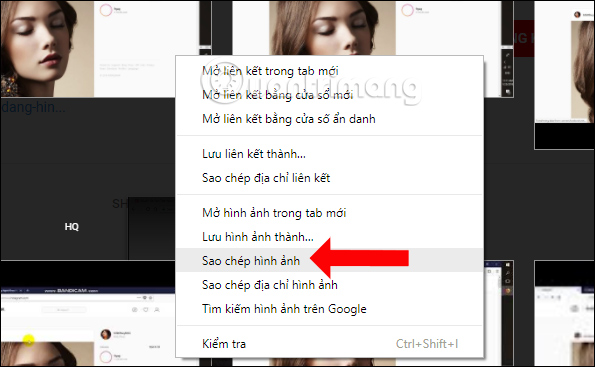Select 'Tìm kiếm hình ảnh trên Google'
The image size is (595, 367).
[x=329, y=309]
